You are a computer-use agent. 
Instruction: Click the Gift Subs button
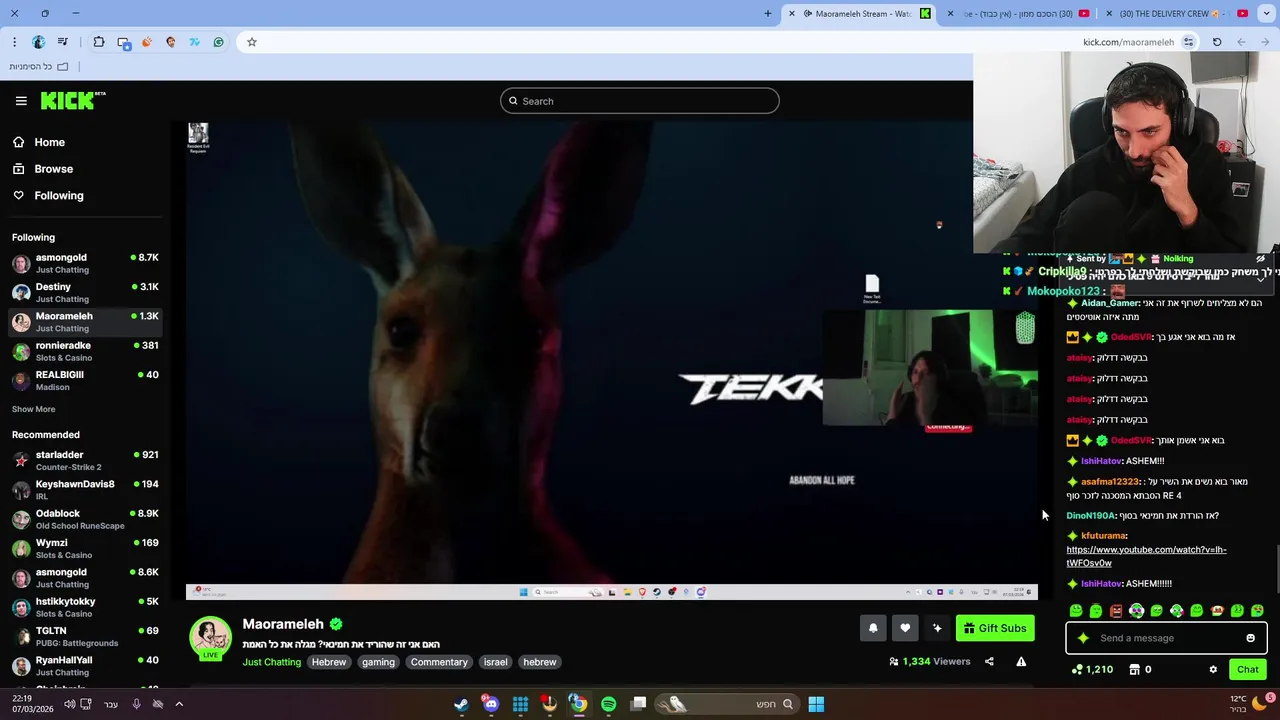(995, 628)
